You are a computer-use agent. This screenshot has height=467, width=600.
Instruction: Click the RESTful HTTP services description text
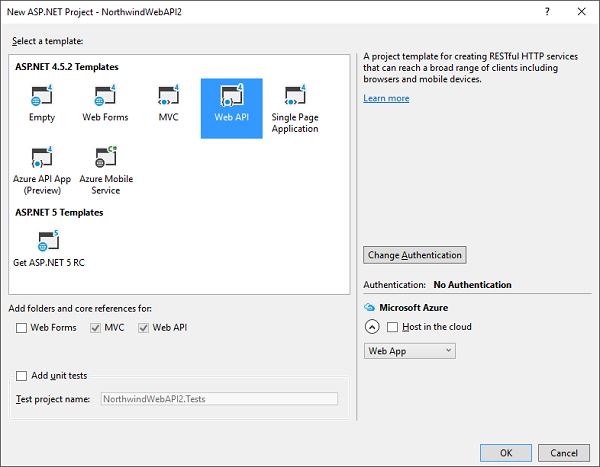[470, 68]
